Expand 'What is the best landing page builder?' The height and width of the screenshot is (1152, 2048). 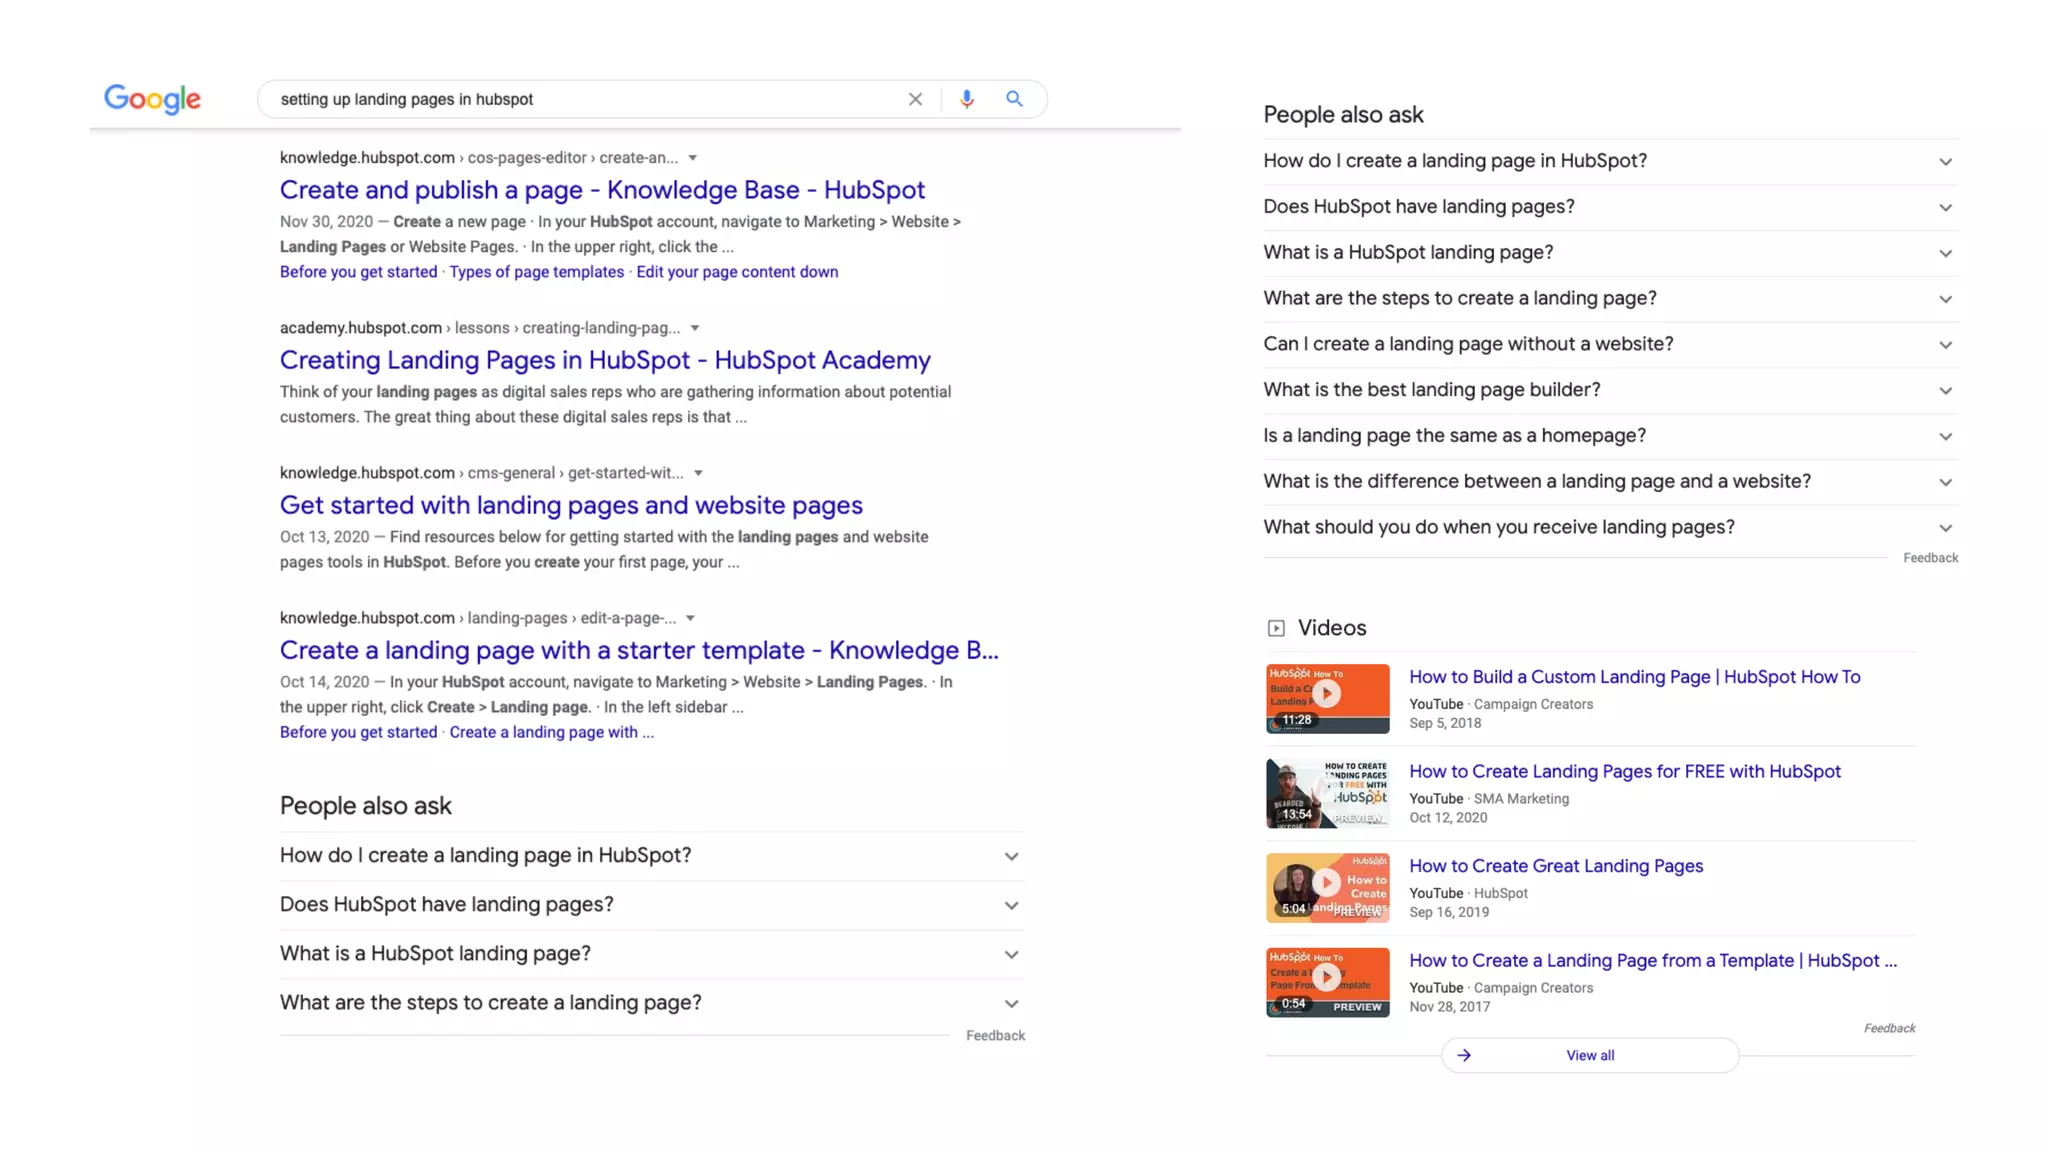pyautogui.click(x=1945, y=390)
